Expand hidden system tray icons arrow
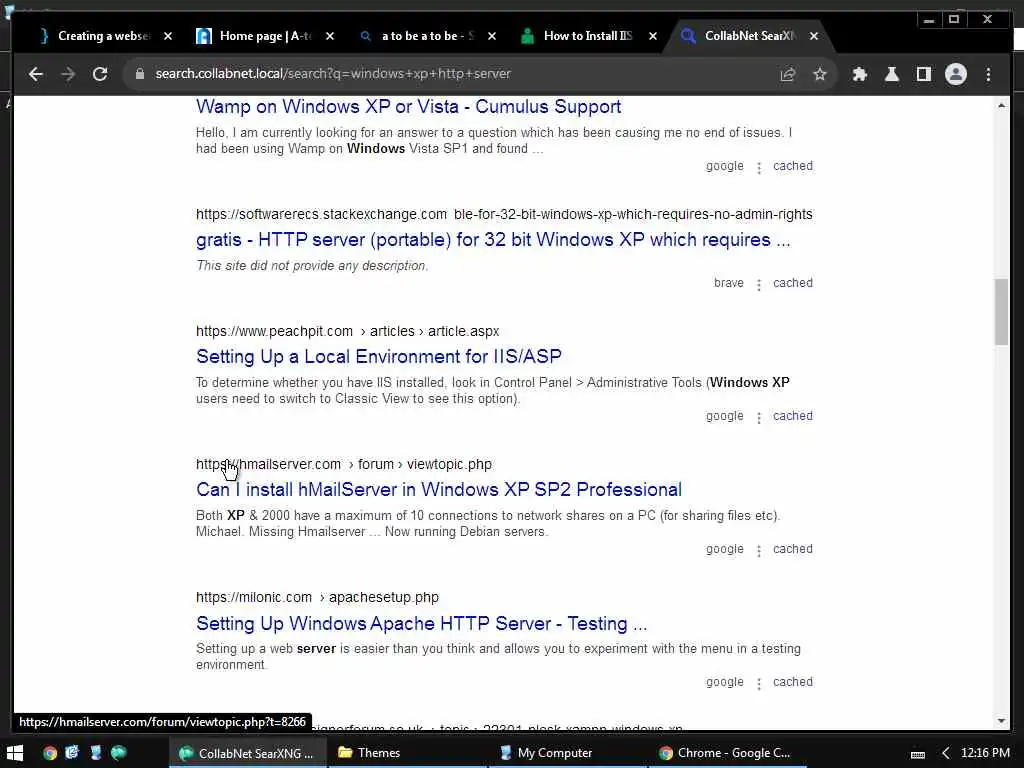The image size is (1024, 768). click(945, 754)
